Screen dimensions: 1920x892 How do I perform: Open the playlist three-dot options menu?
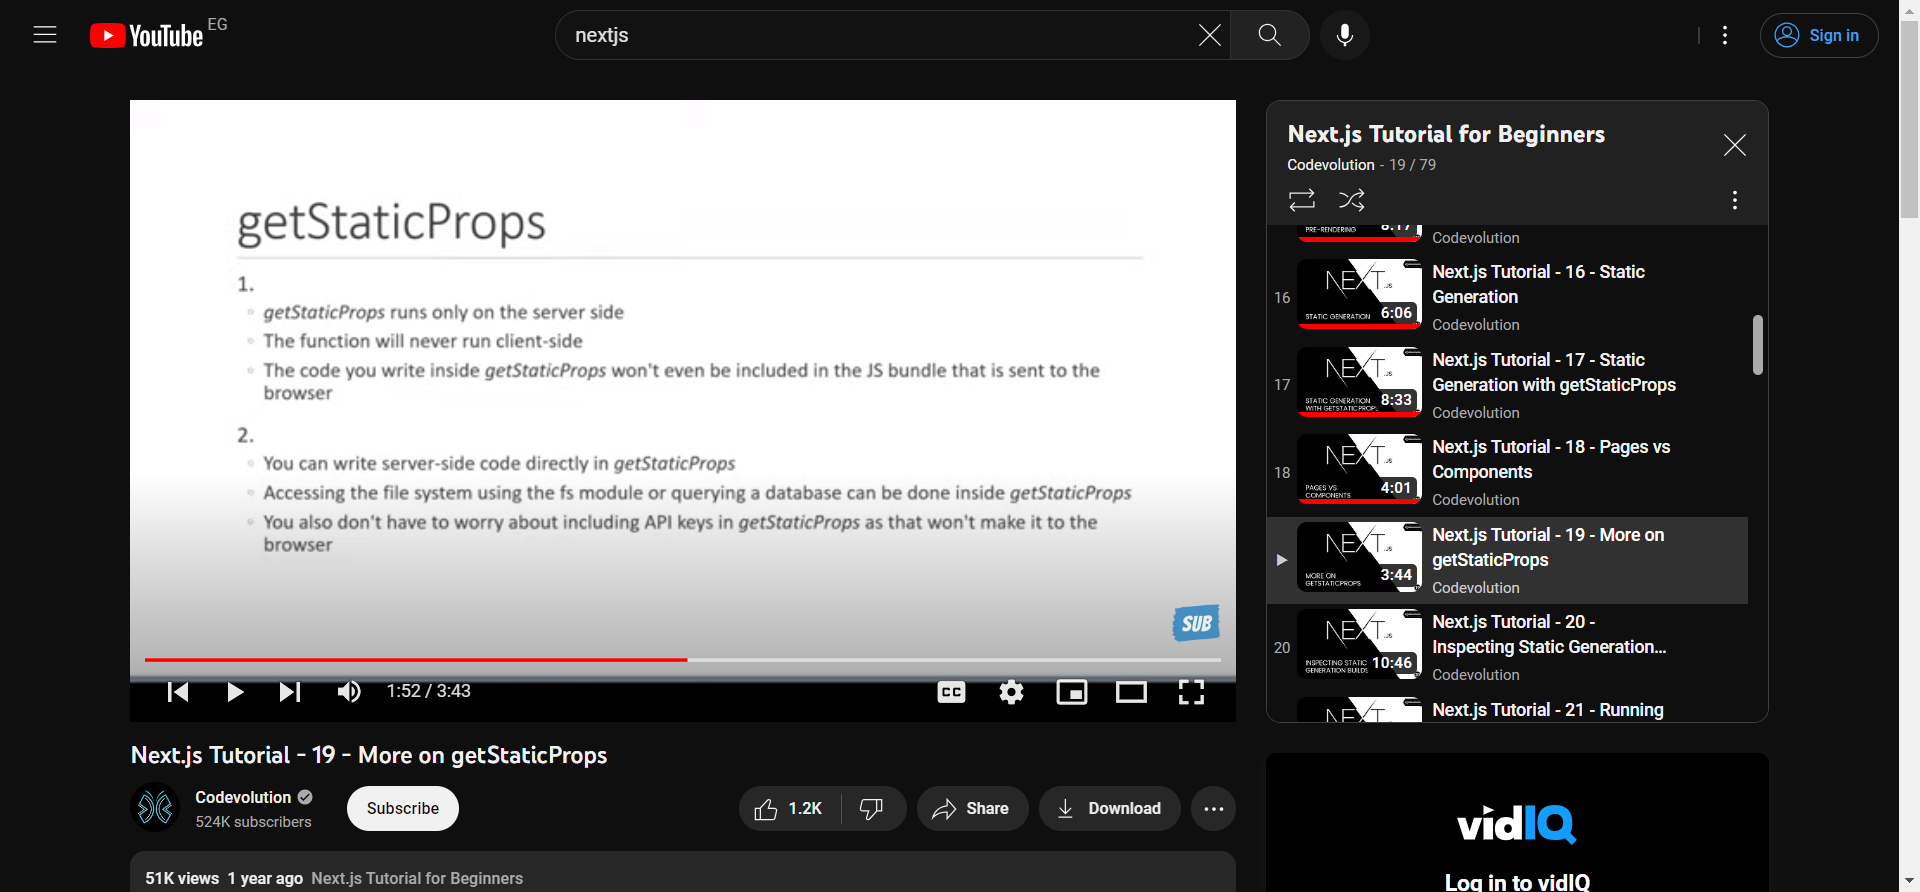pos(1734,200)
